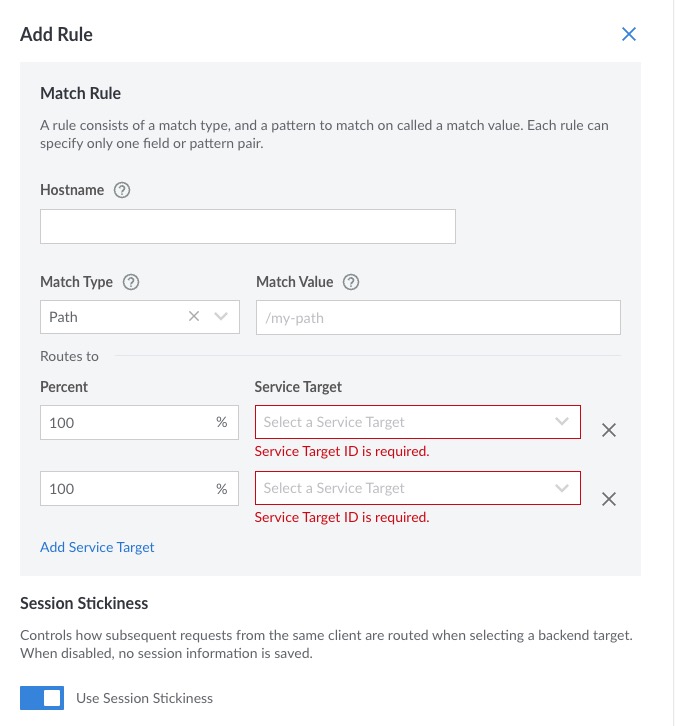Viewport: 675px width, 726px height.
Task: Open first Select a Service Target dropdown
Action: click(418, 422)
